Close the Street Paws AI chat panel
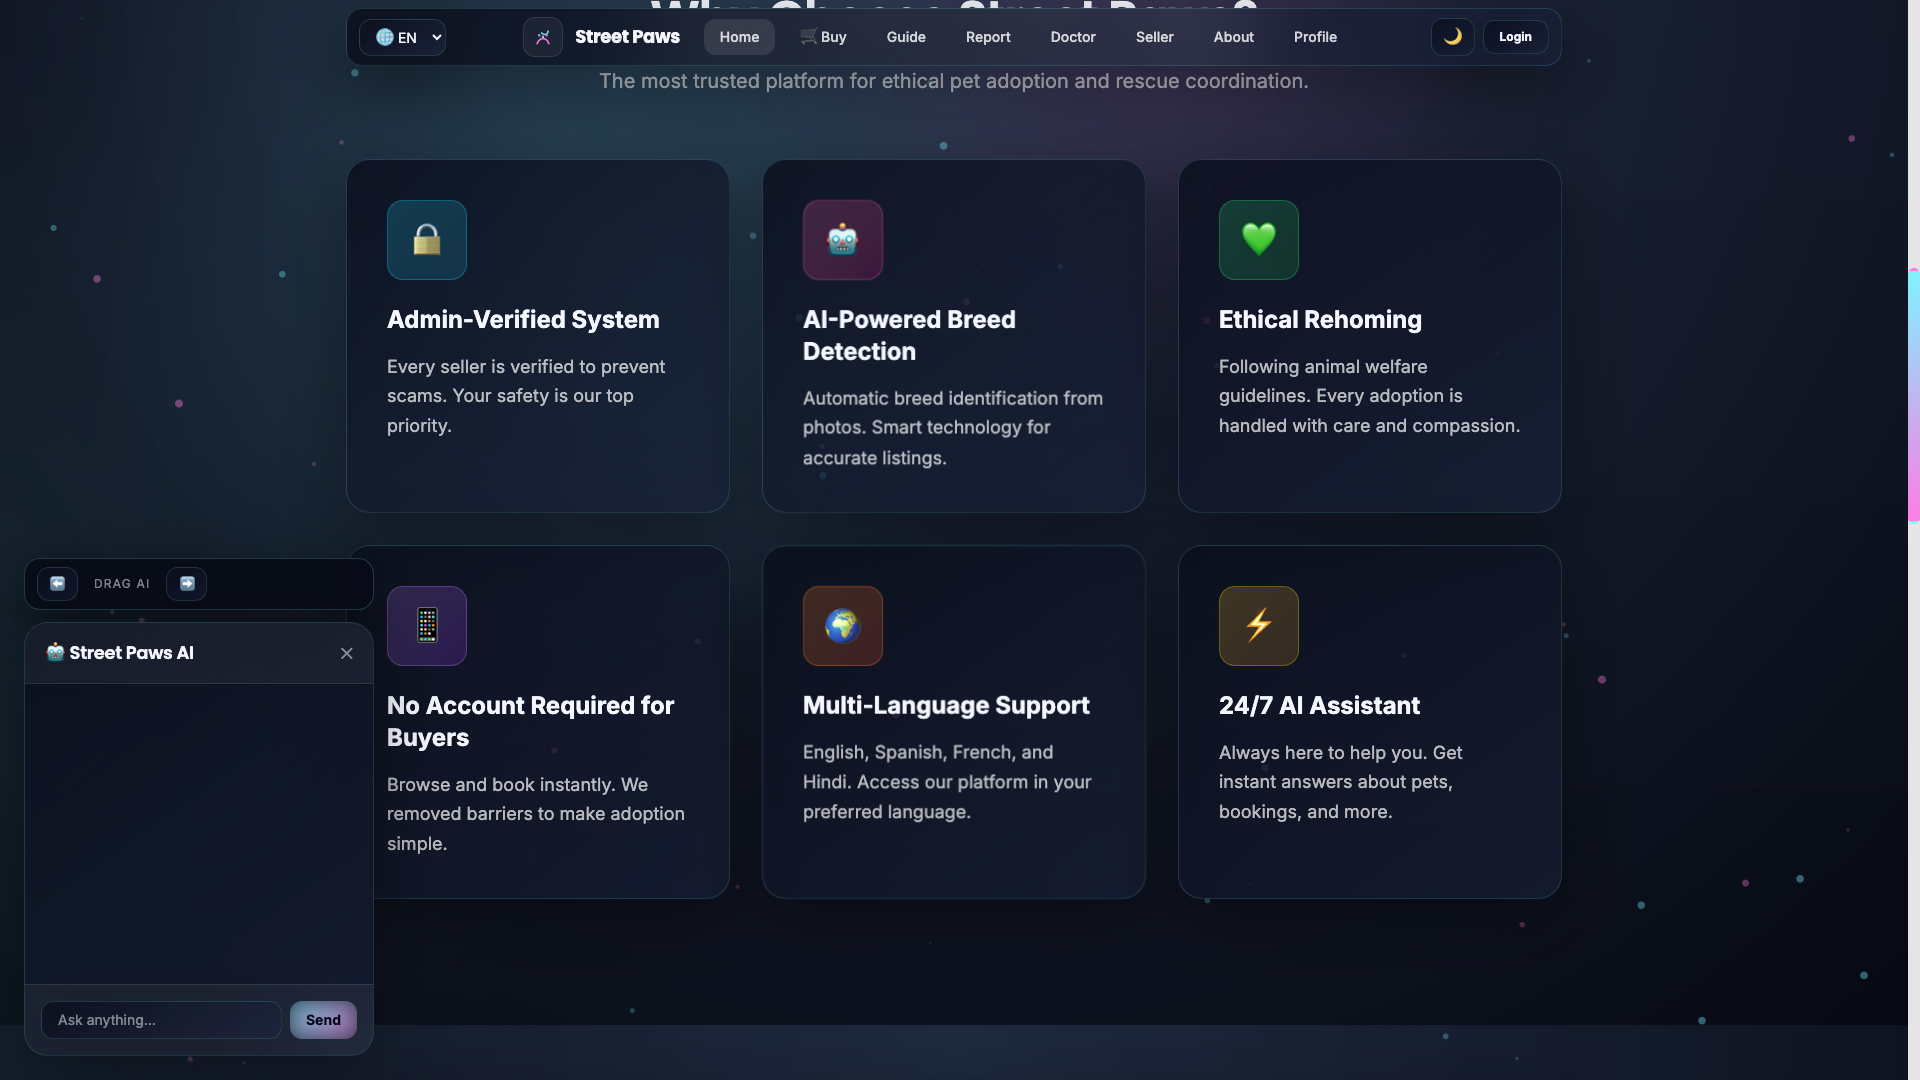This screenshot has width=1920, height=1080. point(347,653)
